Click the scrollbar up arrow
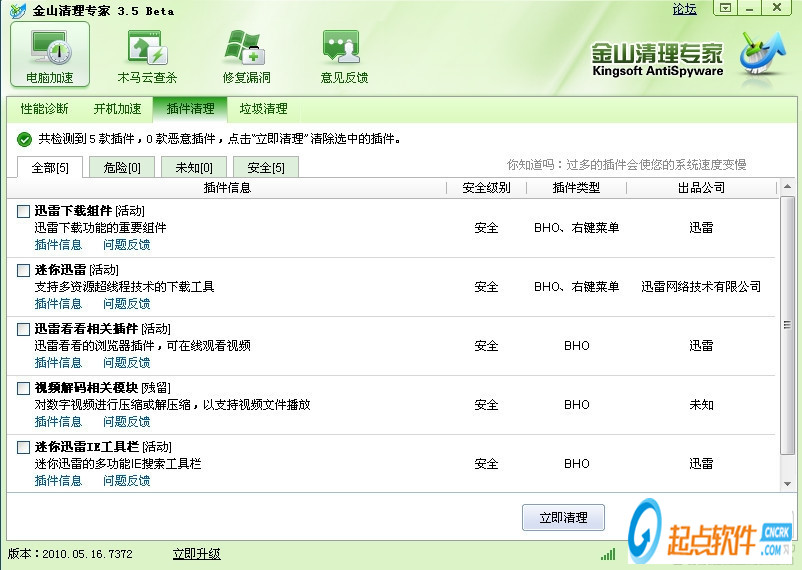This screenshot has width=802, height=570. tap(787, 186)
